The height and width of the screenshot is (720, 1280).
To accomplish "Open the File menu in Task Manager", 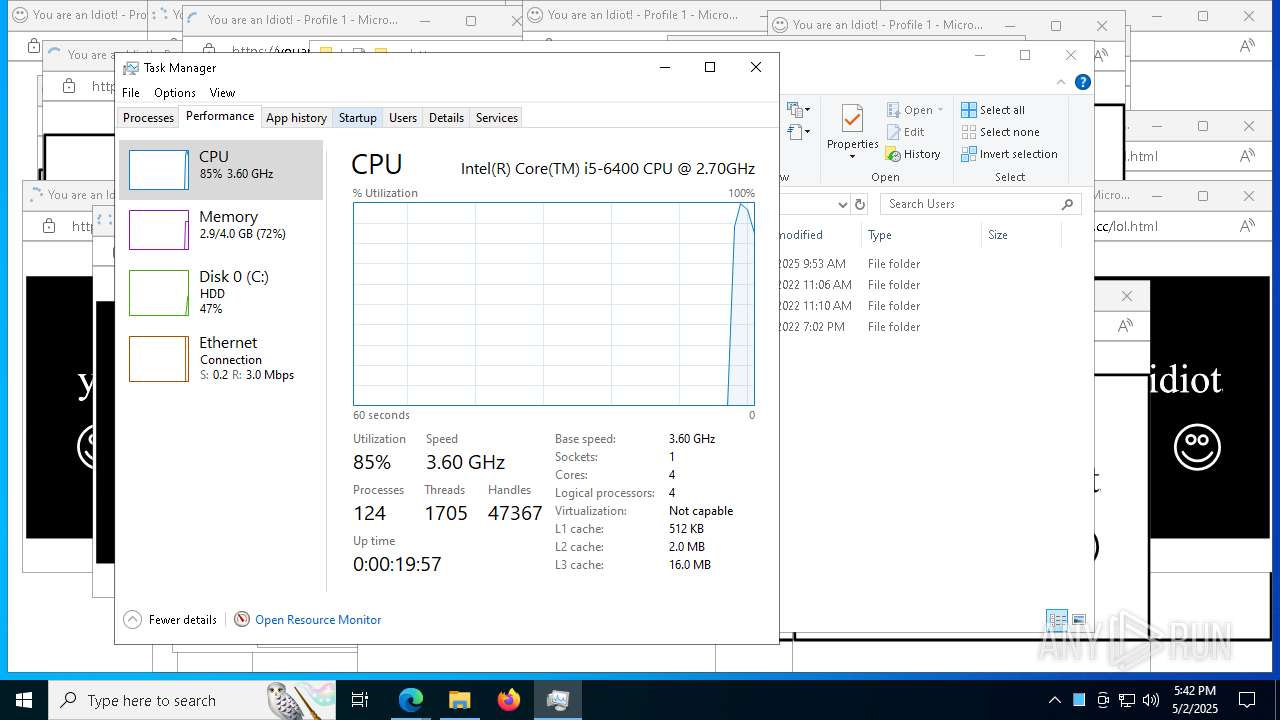I will (x=131, y=92).
